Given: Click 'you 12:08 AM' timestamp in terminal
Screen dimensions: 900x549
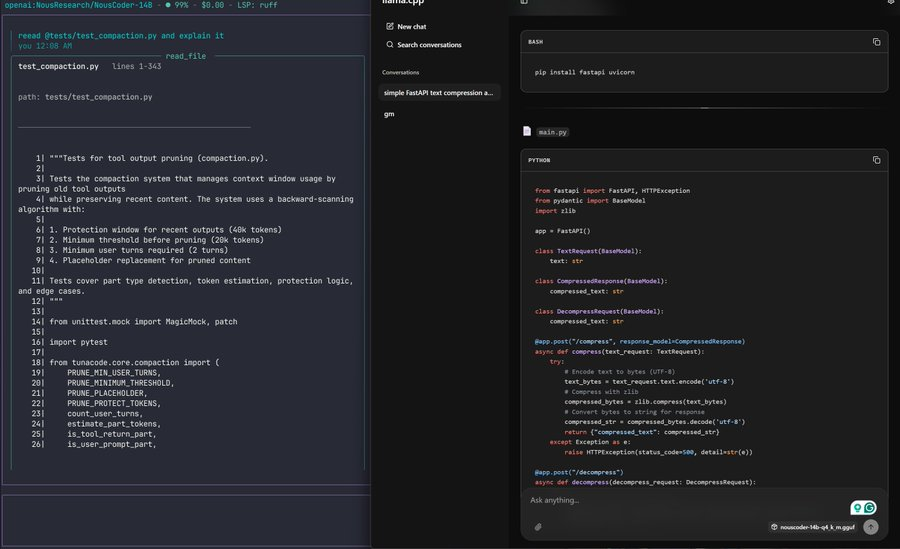Looking at the screenshot, I should 45,46.
